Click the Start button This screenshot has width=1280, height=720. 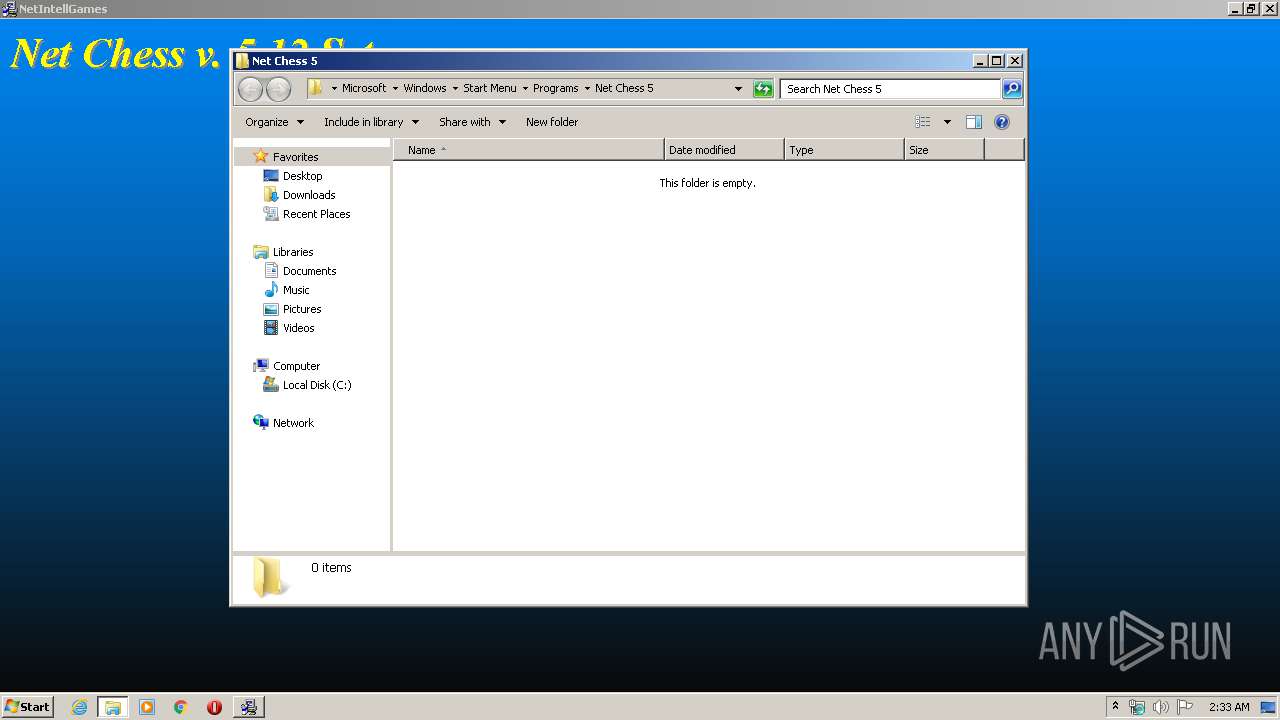[27, 707]
